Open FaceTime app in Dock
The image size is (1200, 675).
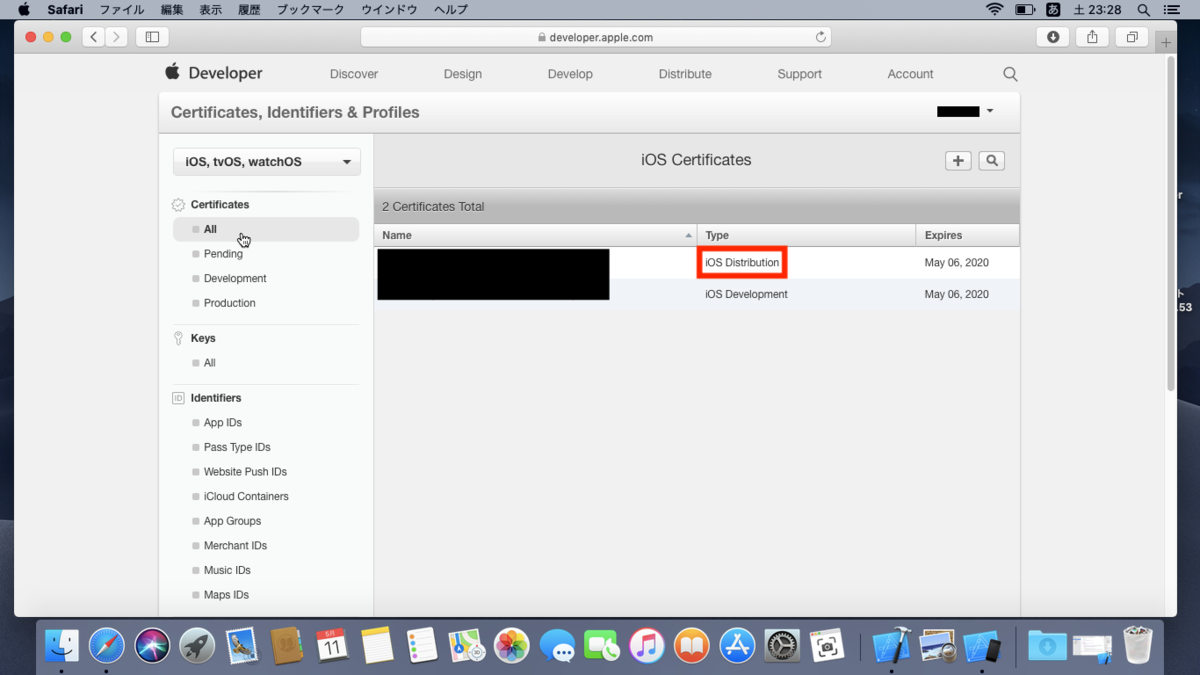point(602,647)
